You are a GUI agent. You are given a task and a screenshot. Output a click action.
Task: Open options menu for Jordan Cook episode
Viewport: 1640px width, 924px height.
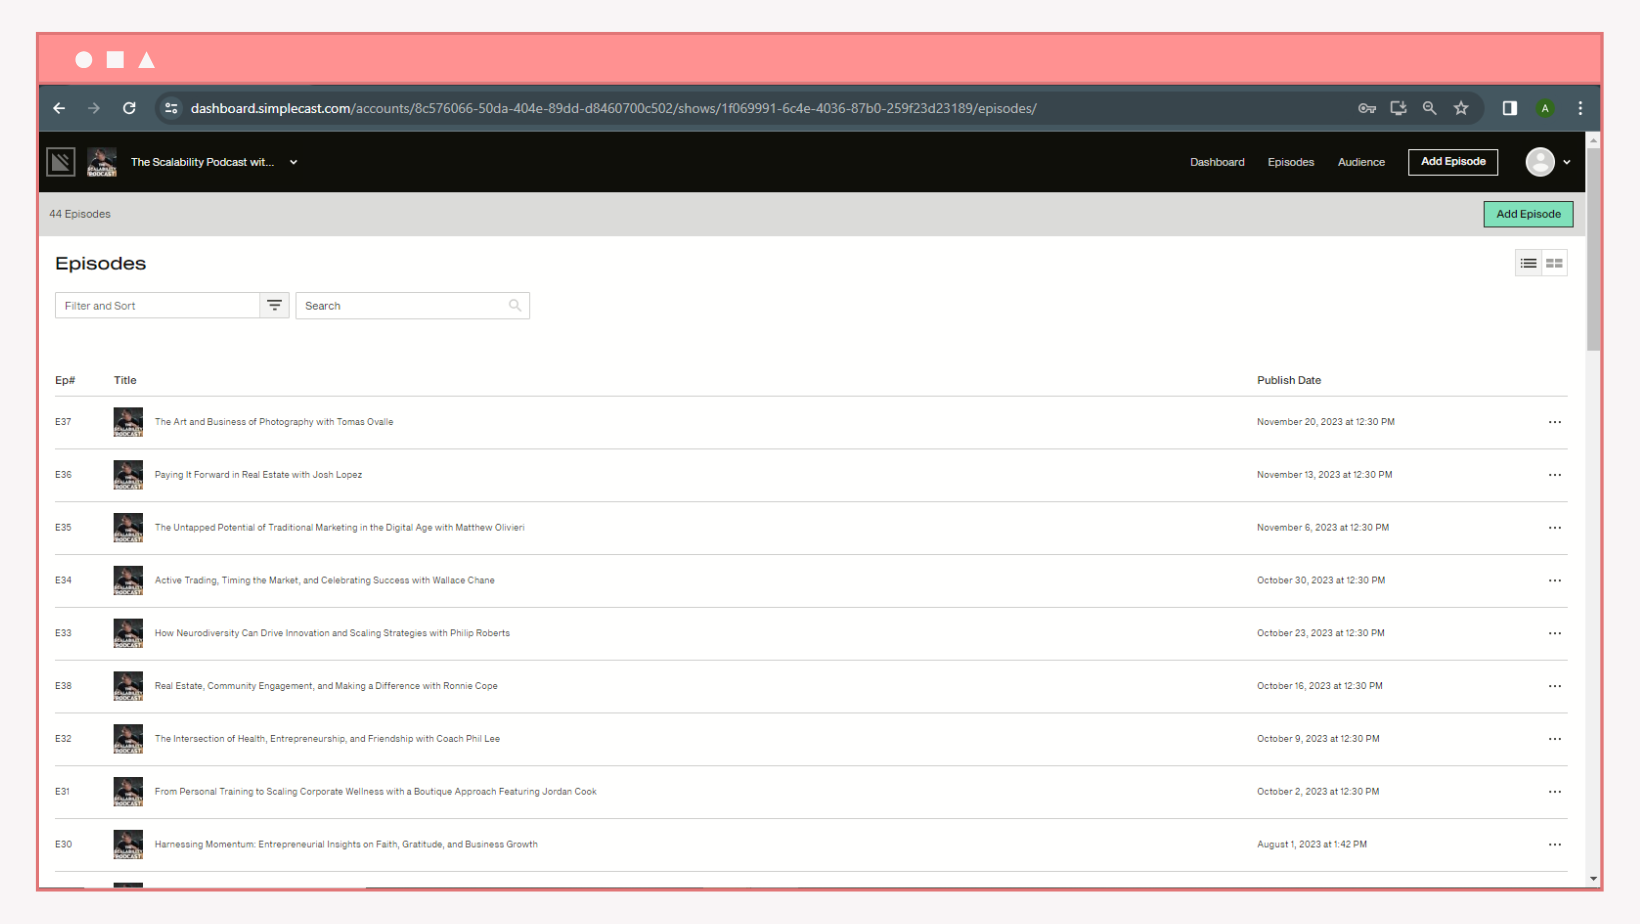pyautogui.click(x=1555, y=792)
